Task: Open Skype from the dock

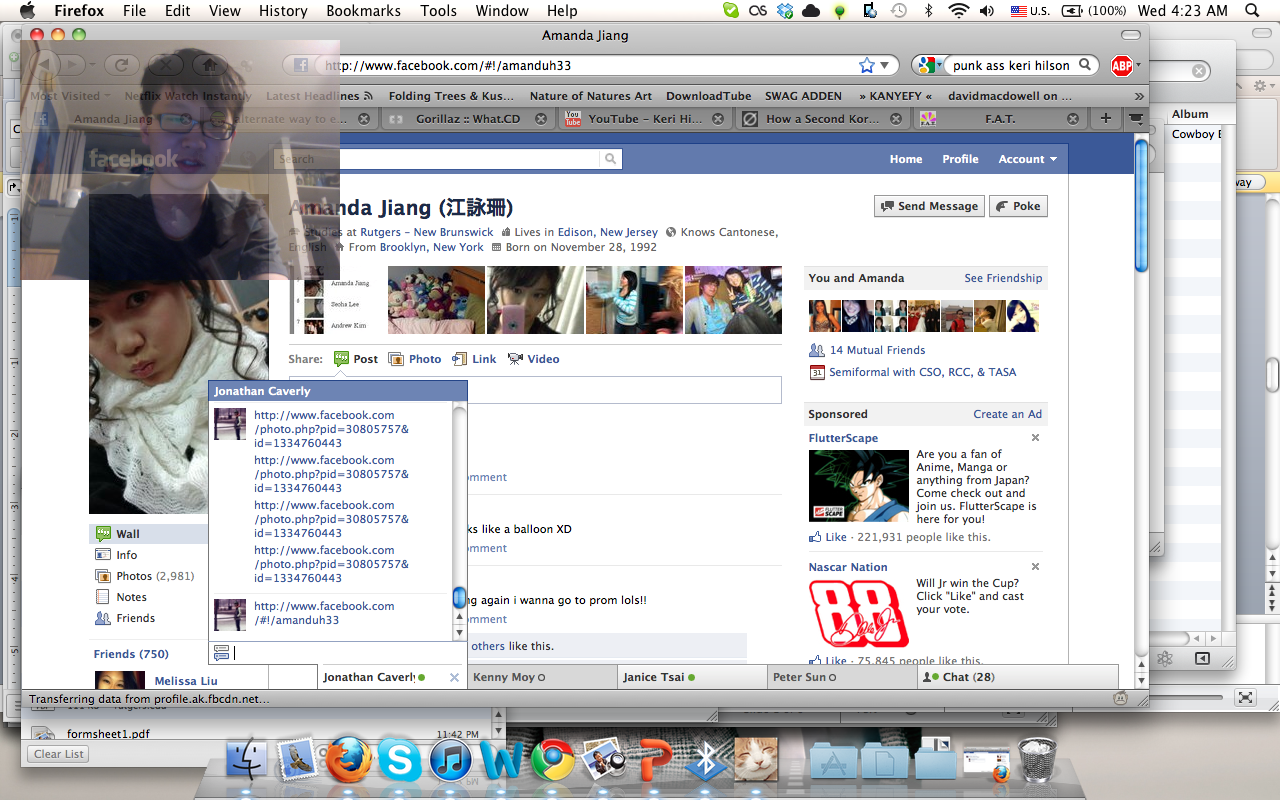Action: pyautogui.click(x=399, y=761)
